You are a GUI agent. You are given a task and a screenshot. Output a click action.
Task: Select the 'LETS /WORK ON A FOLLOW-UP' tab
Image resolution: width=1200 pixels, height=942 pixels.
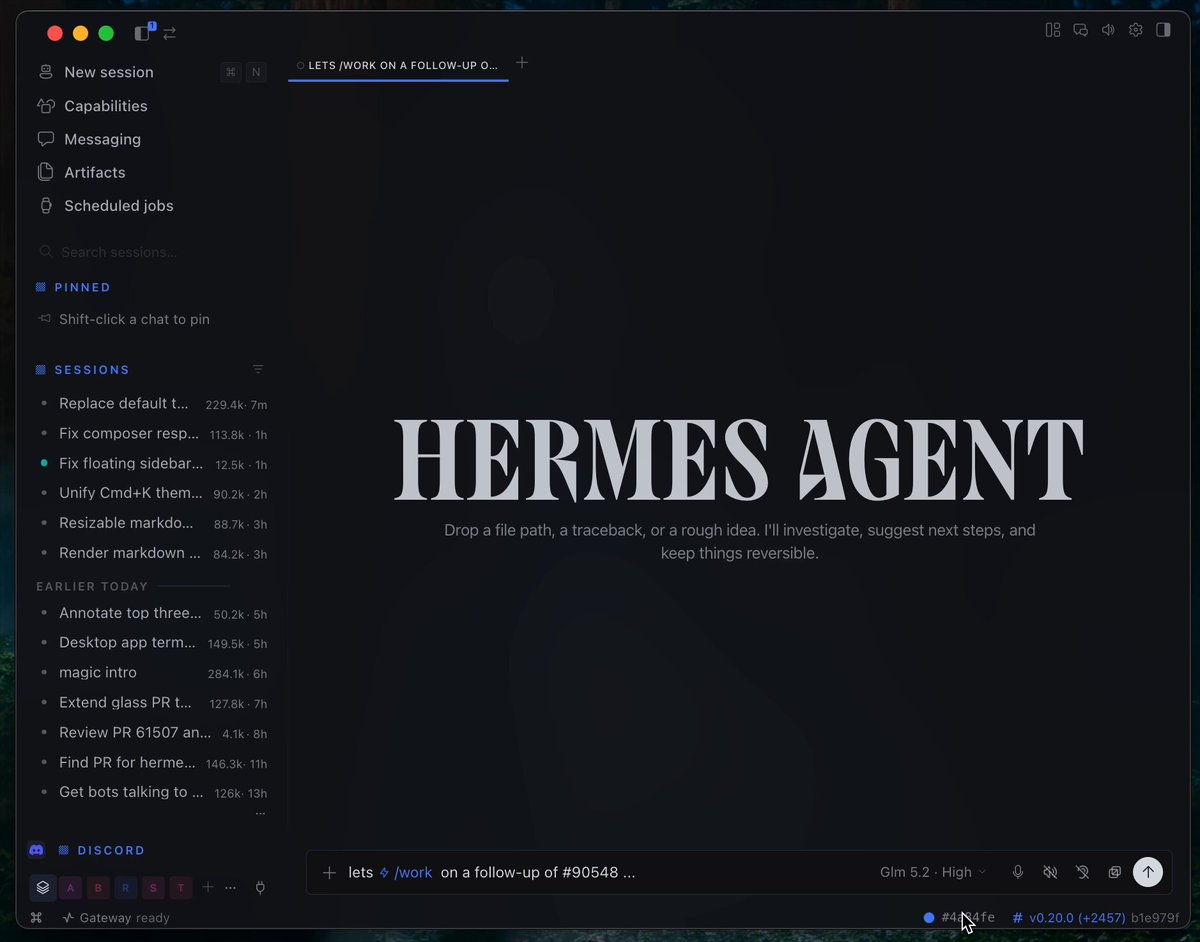point(398,65)
